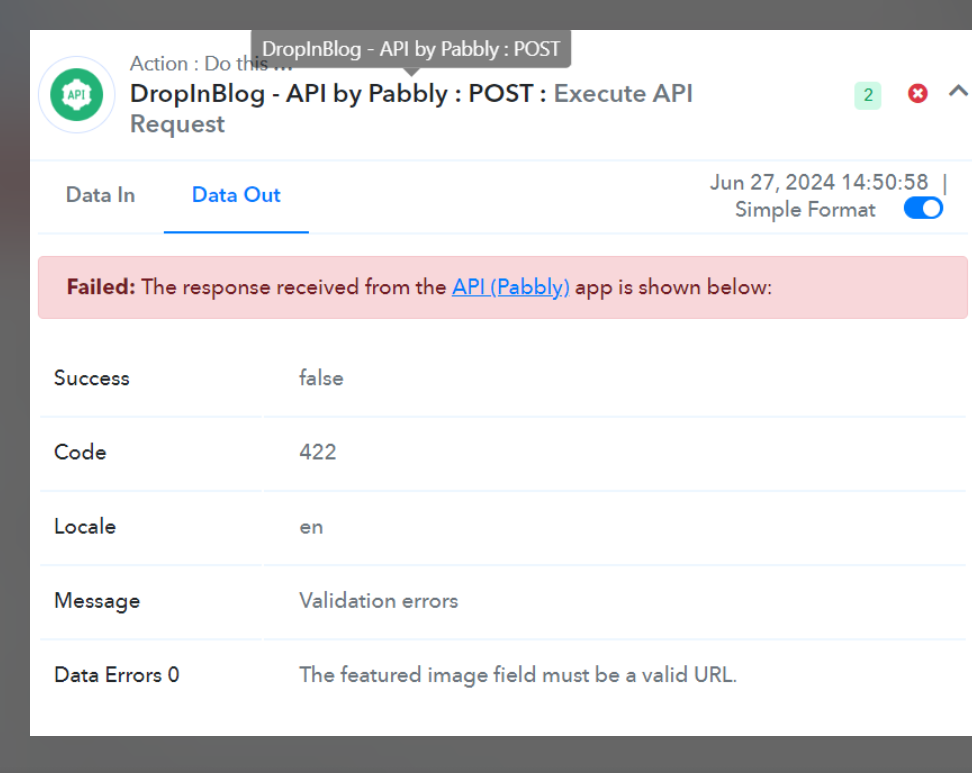Click the Success field label
This screenshot has height=773, width=972.
(x=92, y=378)
